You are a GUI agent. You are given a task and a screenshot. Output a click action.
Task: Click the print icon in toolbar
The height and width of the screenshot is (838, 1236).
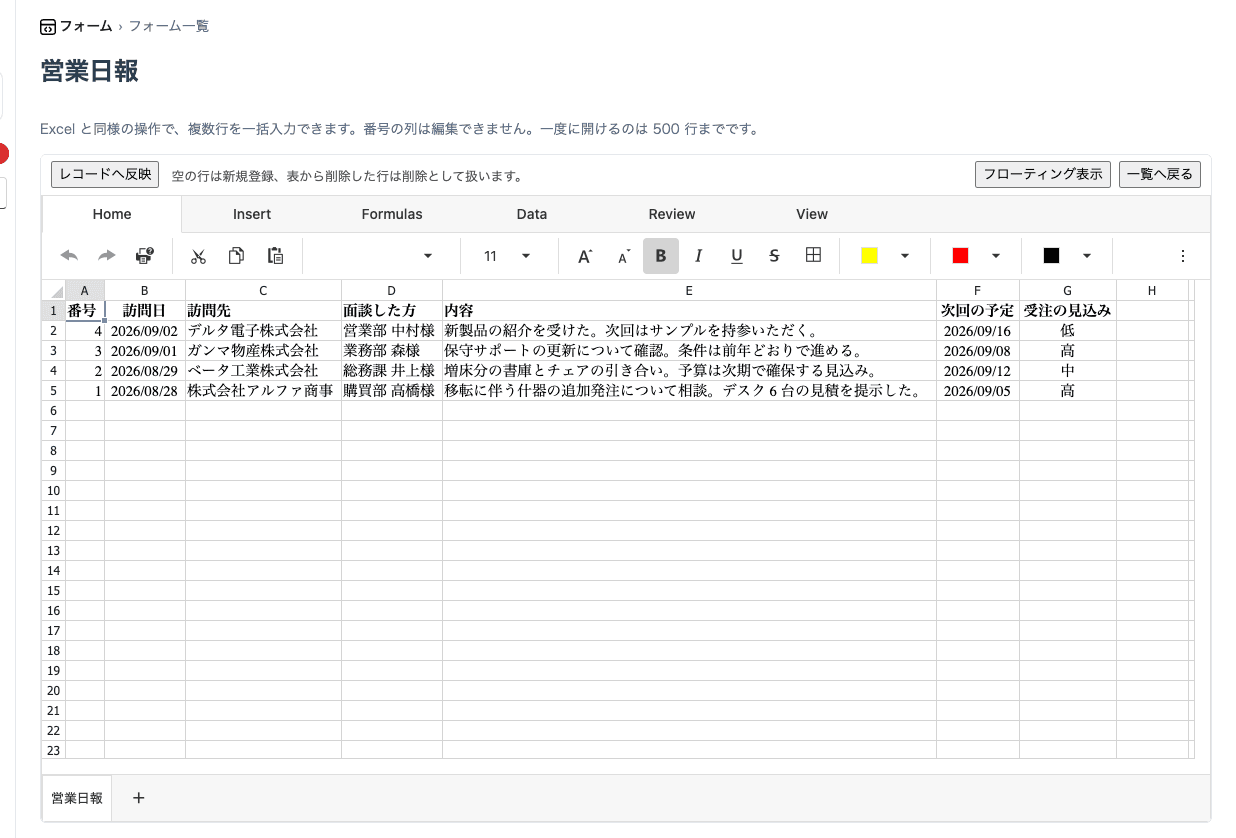click(145, 256)
